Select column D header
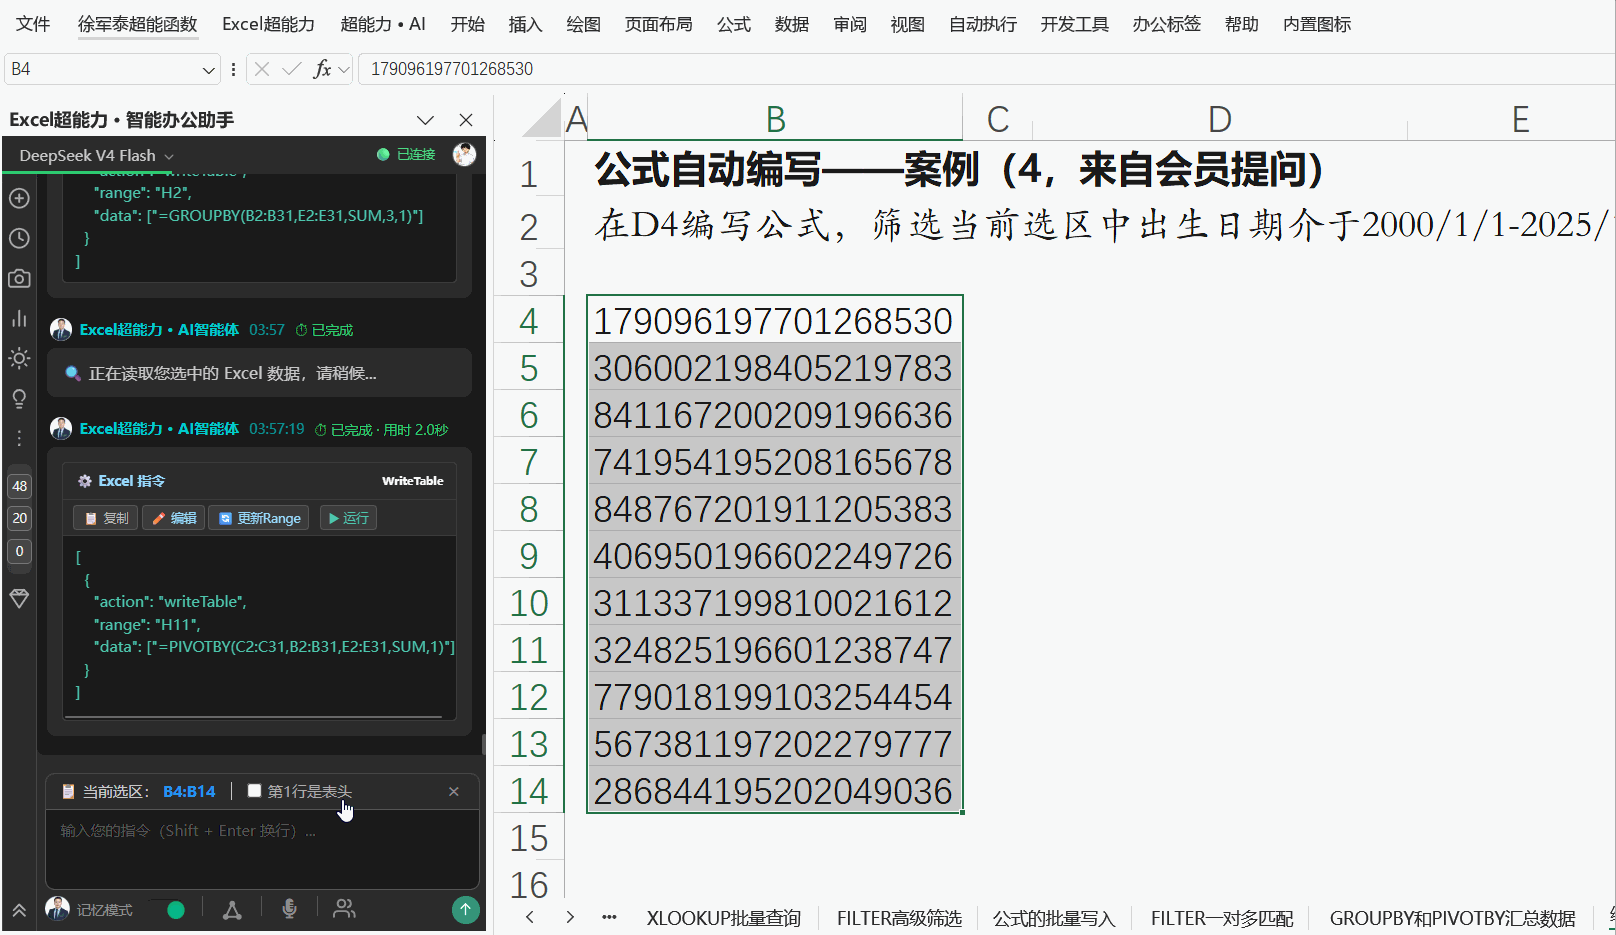1616x935 pixels. (1219, 119)
